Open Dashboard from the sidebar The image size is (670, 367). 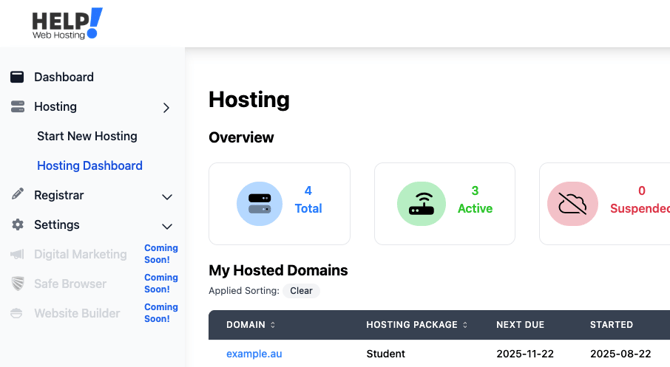[64, 77]
